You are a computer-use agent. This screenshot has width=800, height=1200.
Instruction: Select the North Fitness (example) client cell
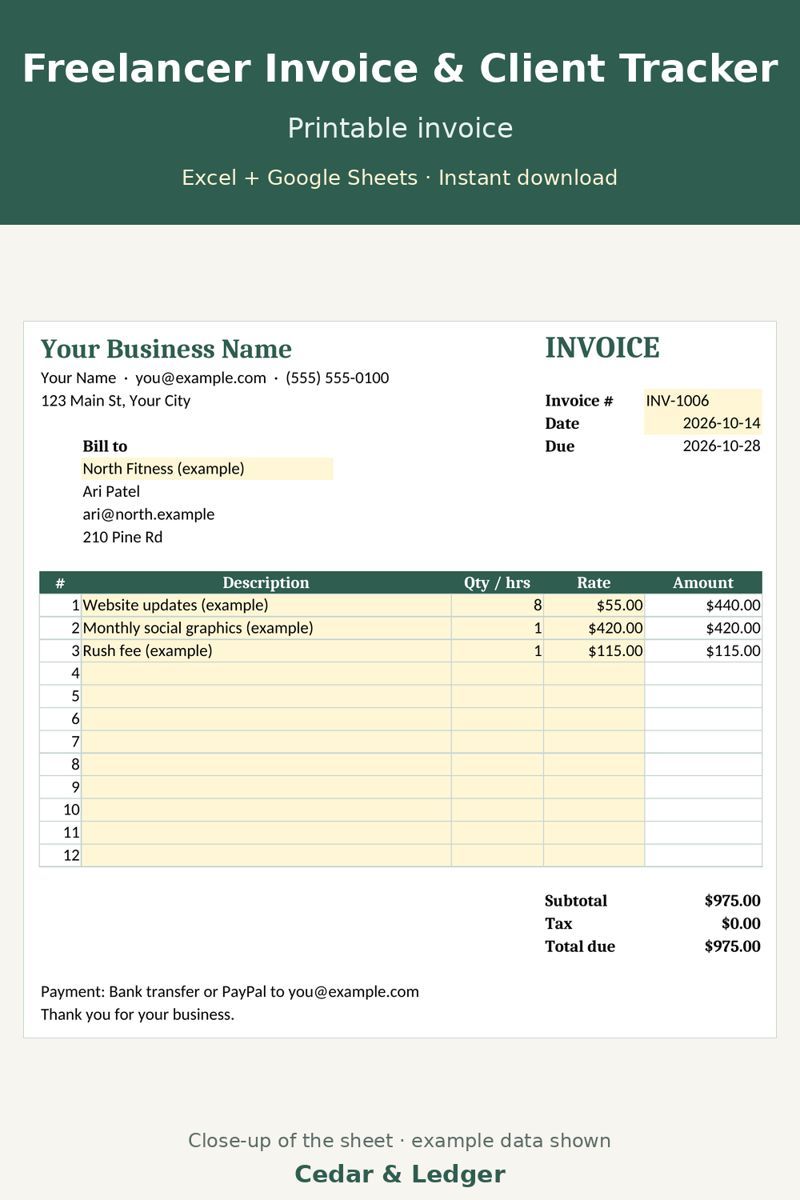point(207,468)
